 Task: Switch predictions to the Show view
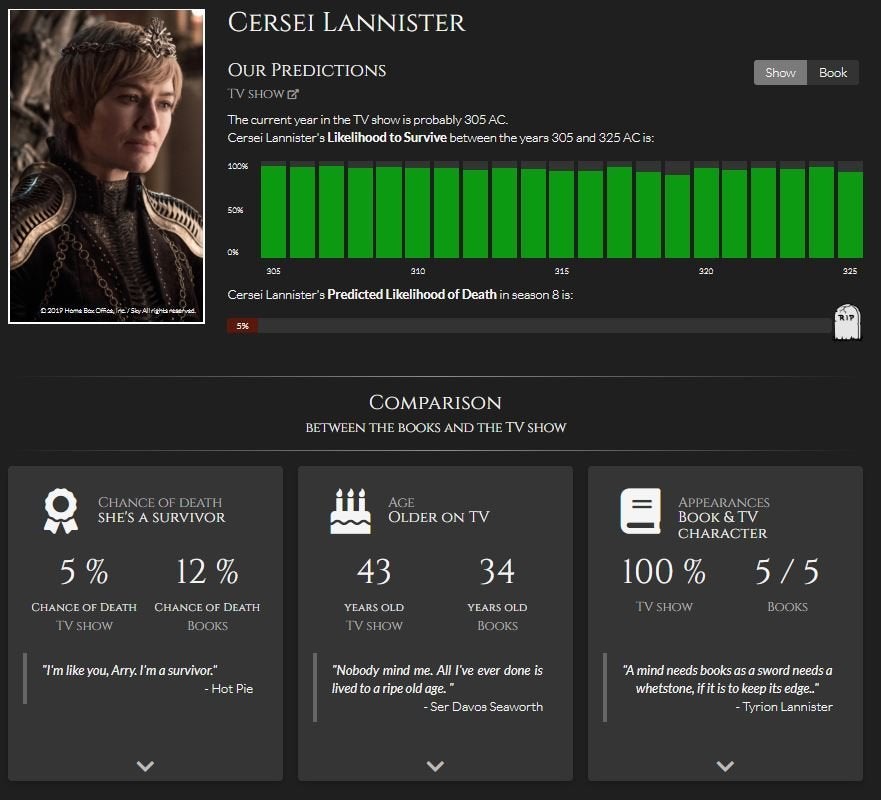tap(780, 72)
